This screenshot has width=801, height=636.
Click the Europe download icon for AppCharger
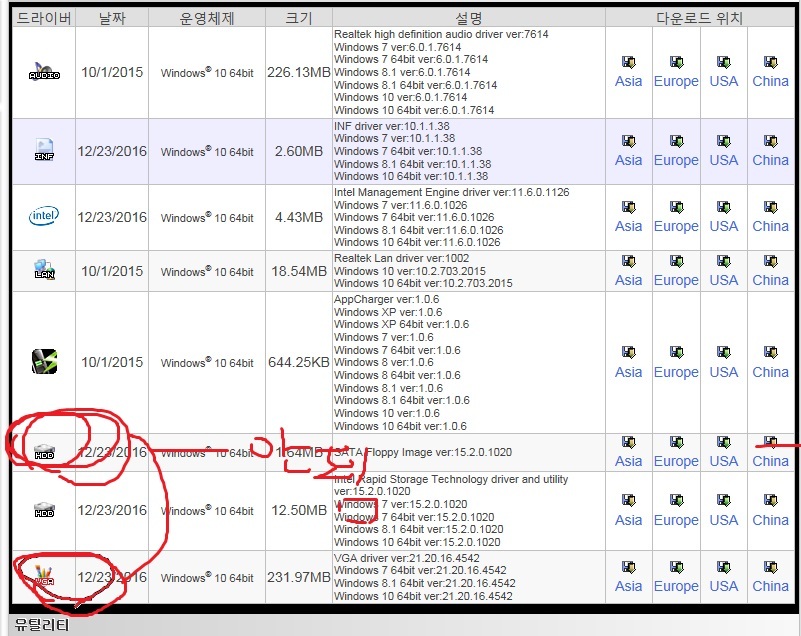point(676,352)
